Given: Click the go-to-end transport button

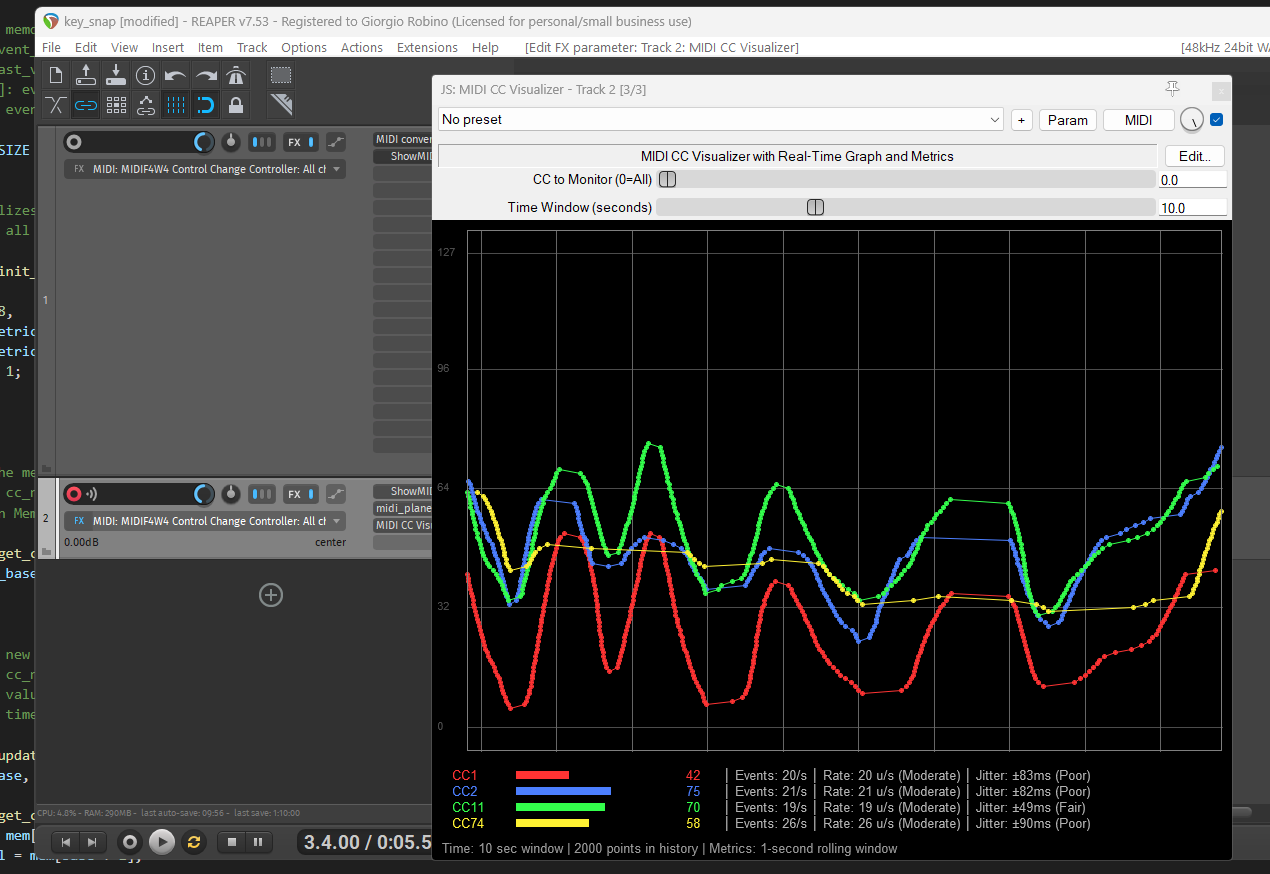Looking at the screenshot, I should [91, 842].
